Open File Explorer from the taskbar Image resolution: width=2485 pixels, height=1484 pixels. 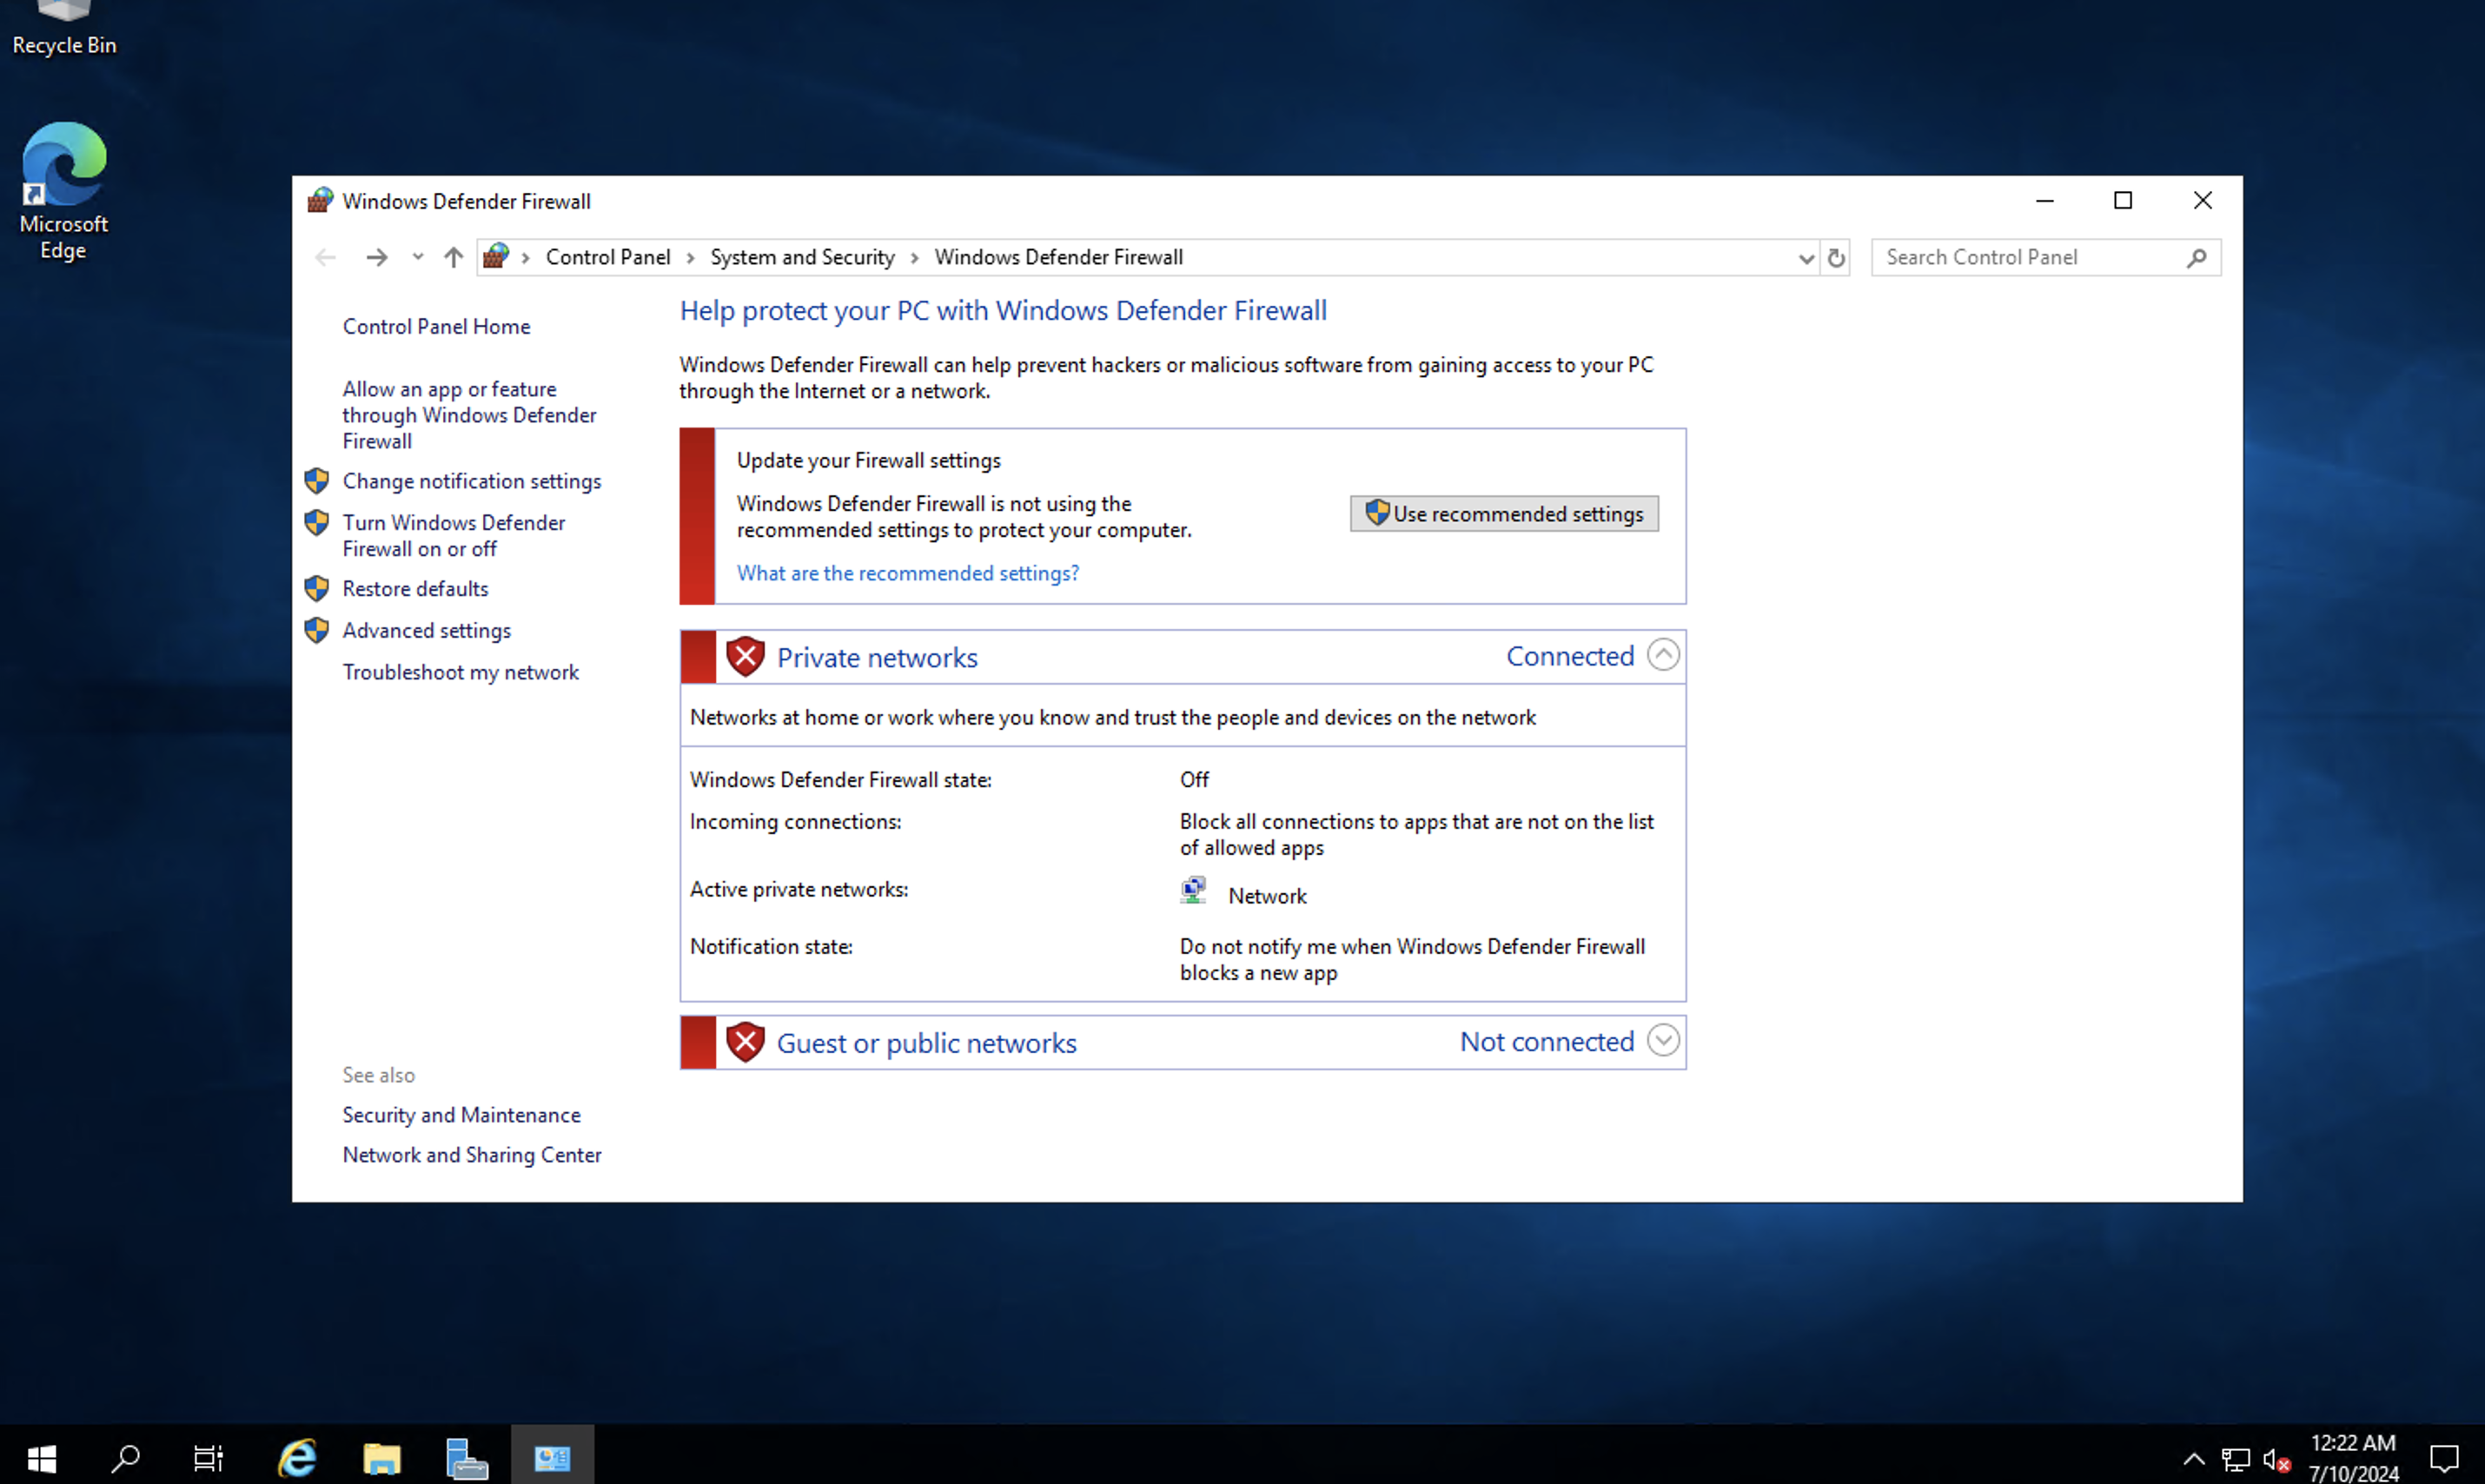click(382, 1458)
